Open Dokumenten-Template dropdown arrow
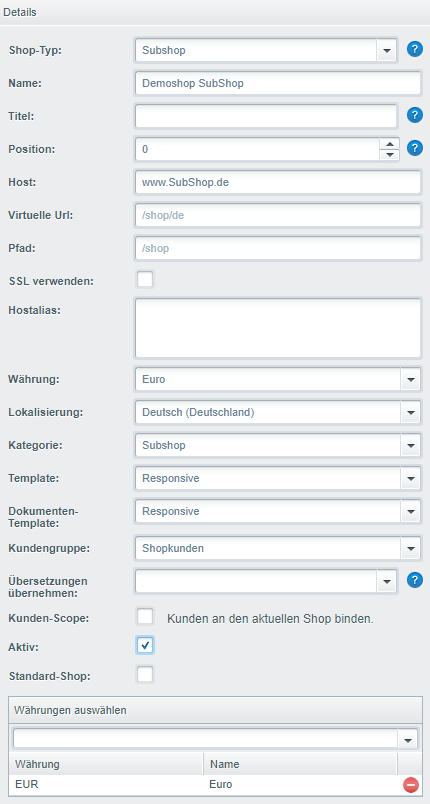 (x=411, y=511)
